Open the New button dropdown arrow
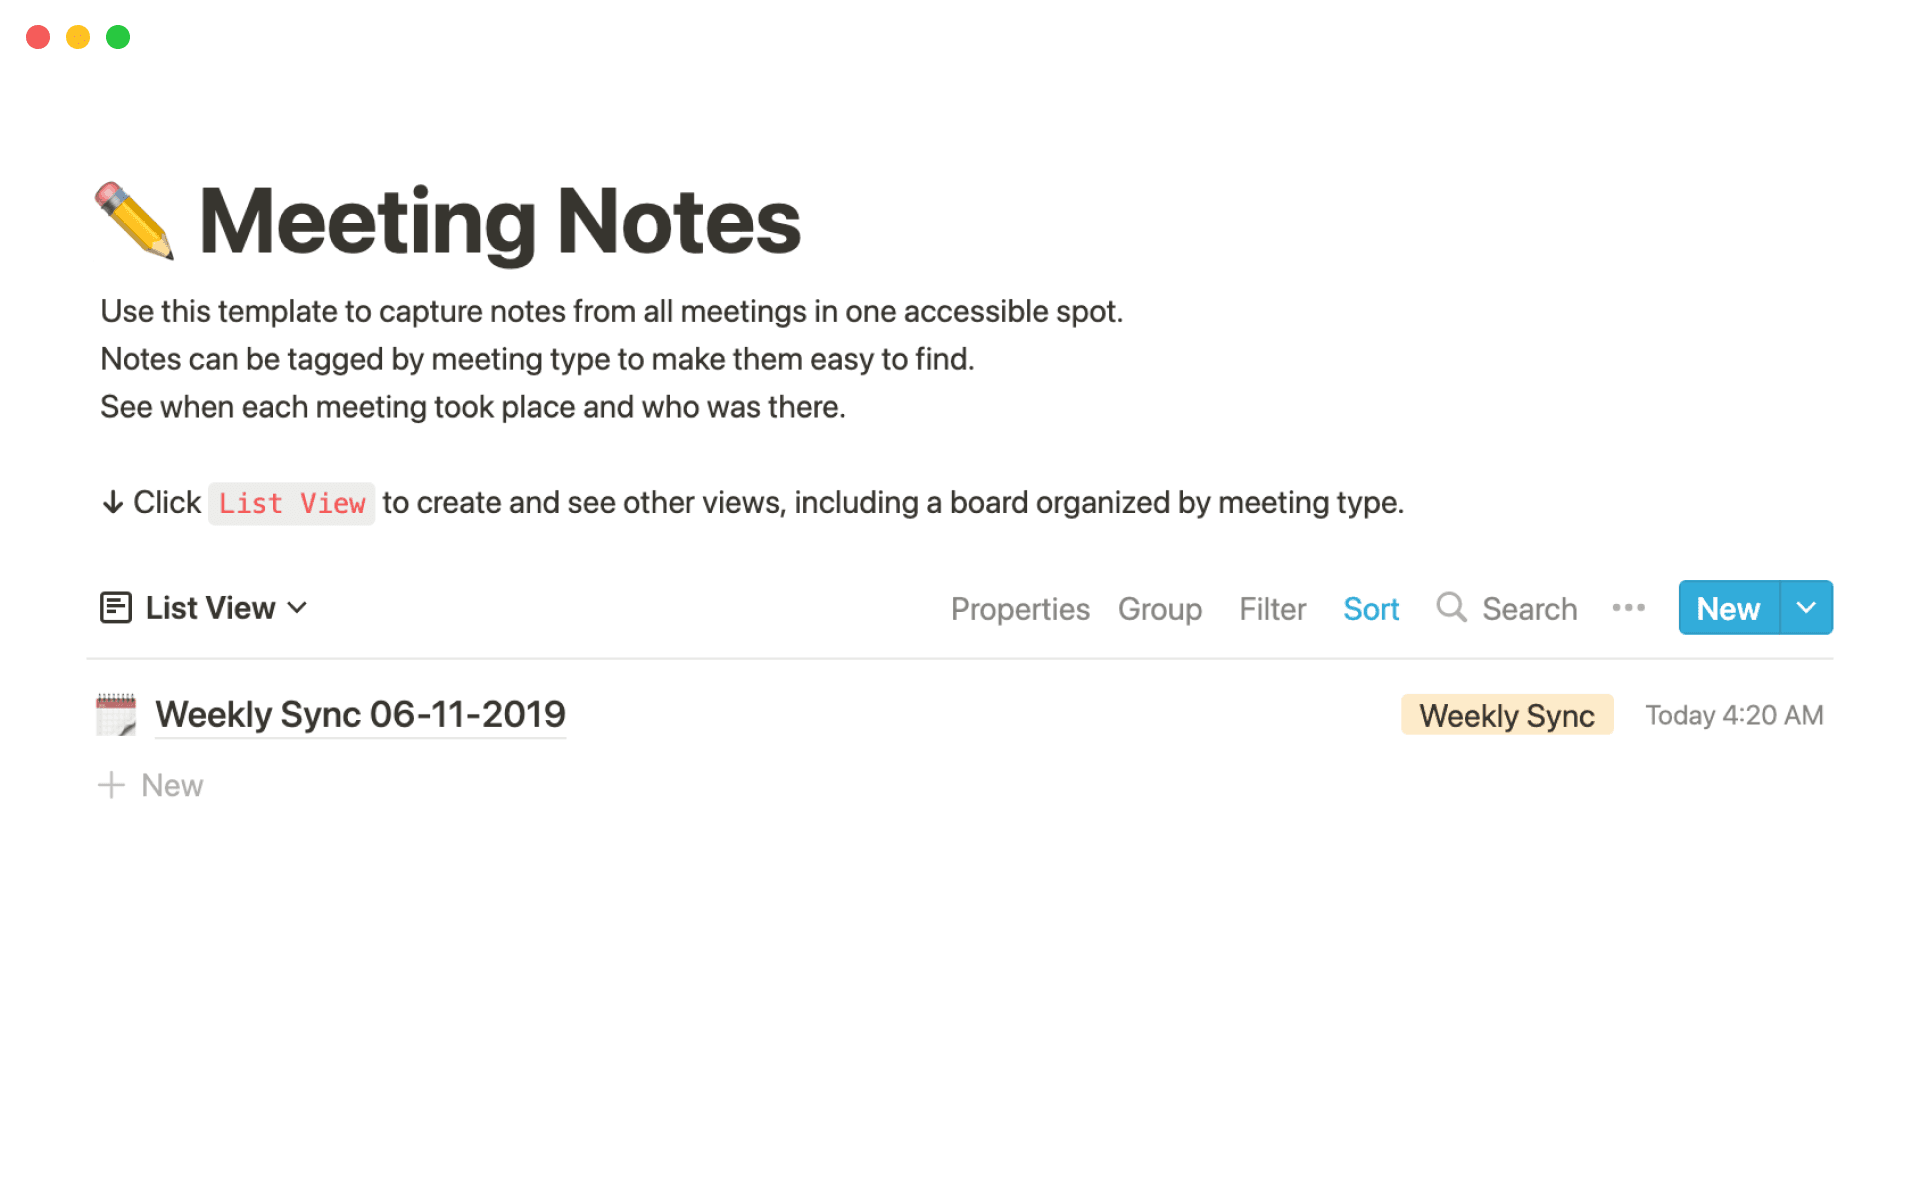1920x1200 pixels. 1806,607
